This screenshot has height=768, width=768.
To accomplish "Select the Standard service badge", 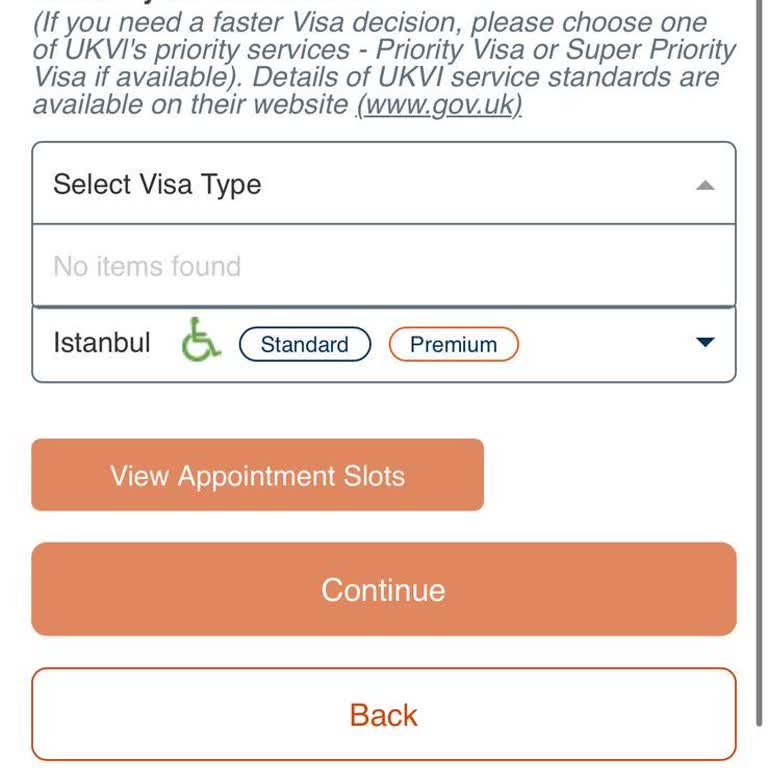I will 304,344.
